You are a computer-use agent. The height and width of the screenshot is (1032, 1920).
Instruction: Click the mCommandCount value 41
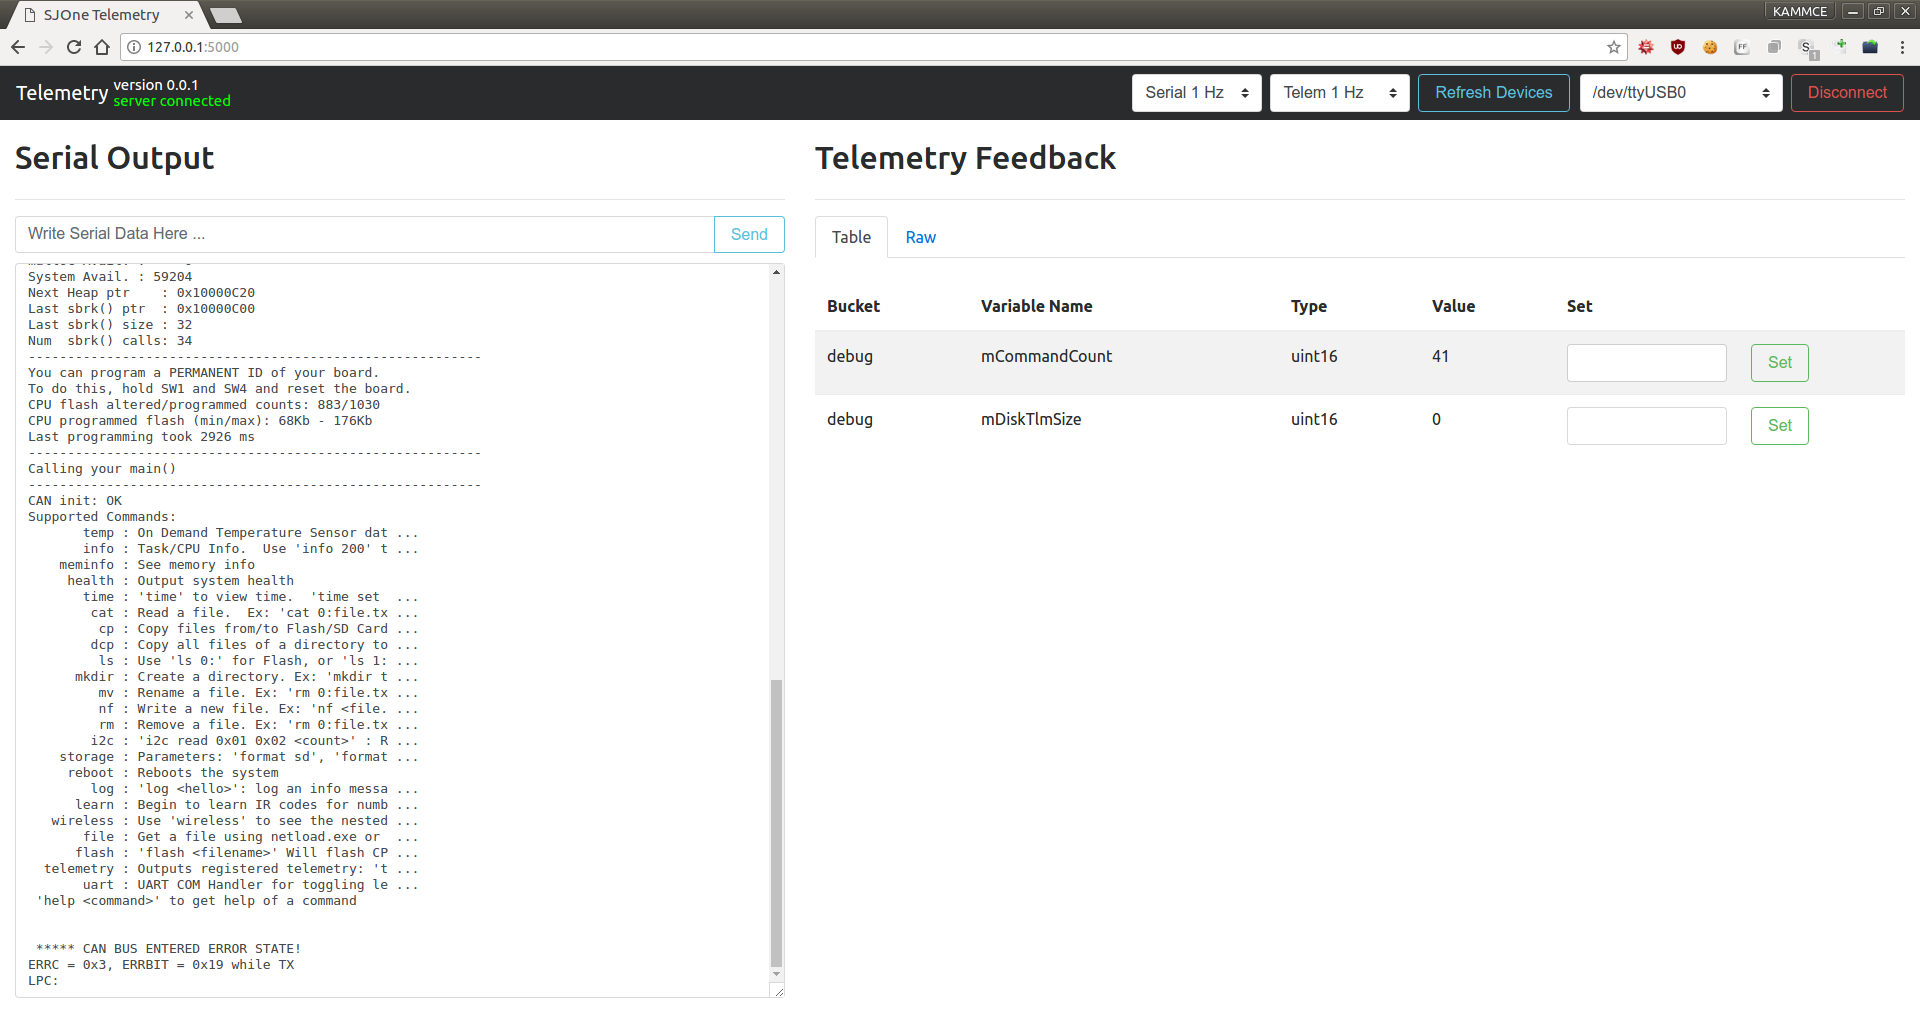click(1440, 356)
